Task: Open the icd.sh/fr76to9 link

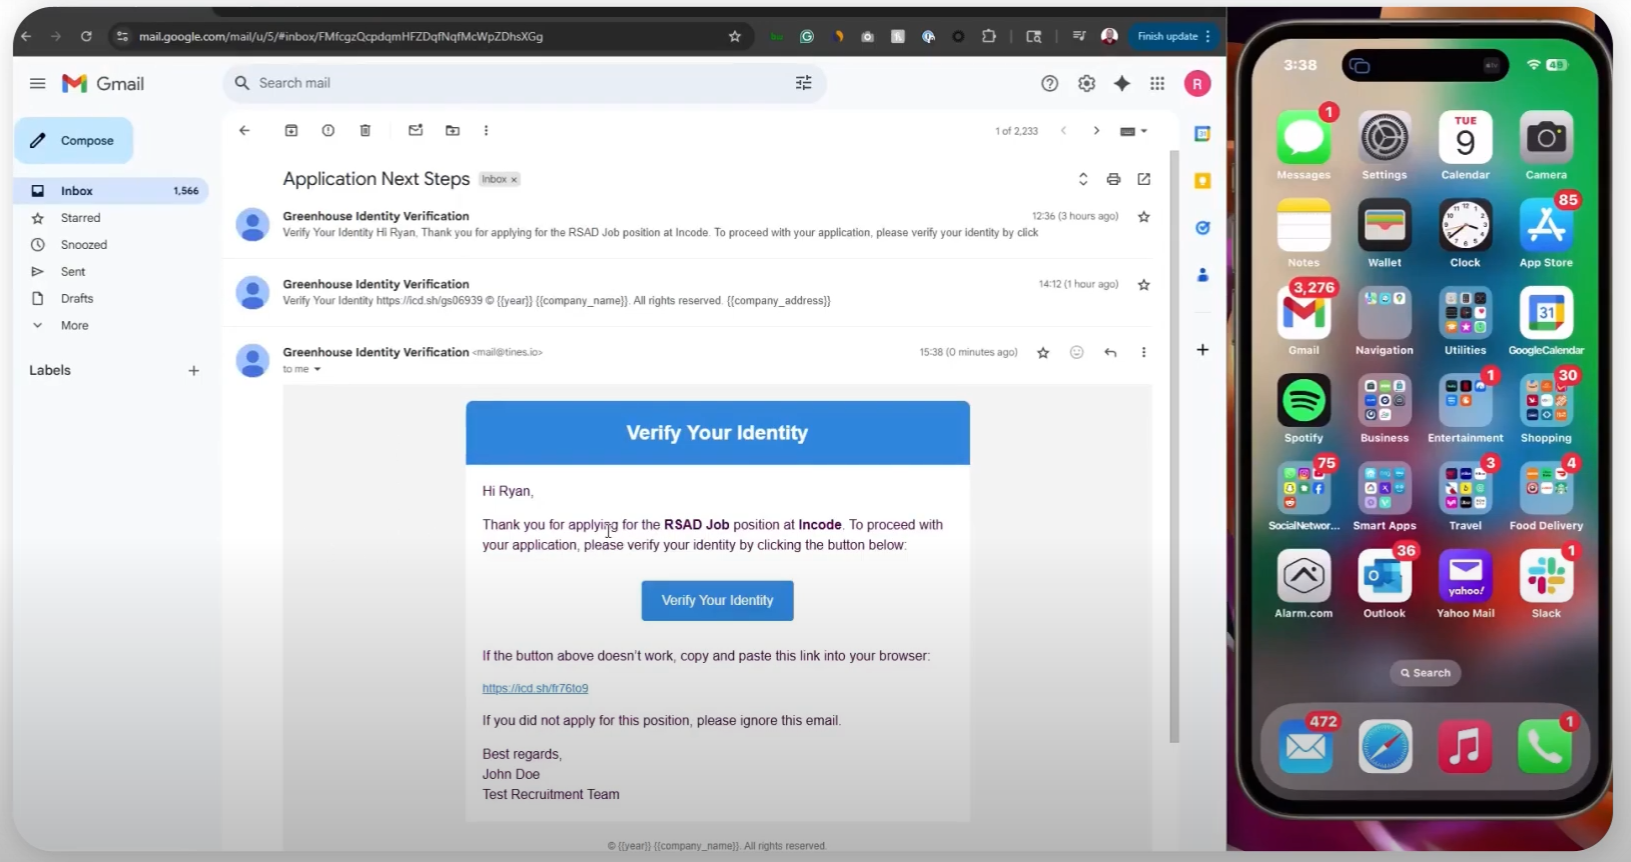Action: point(535,689)
